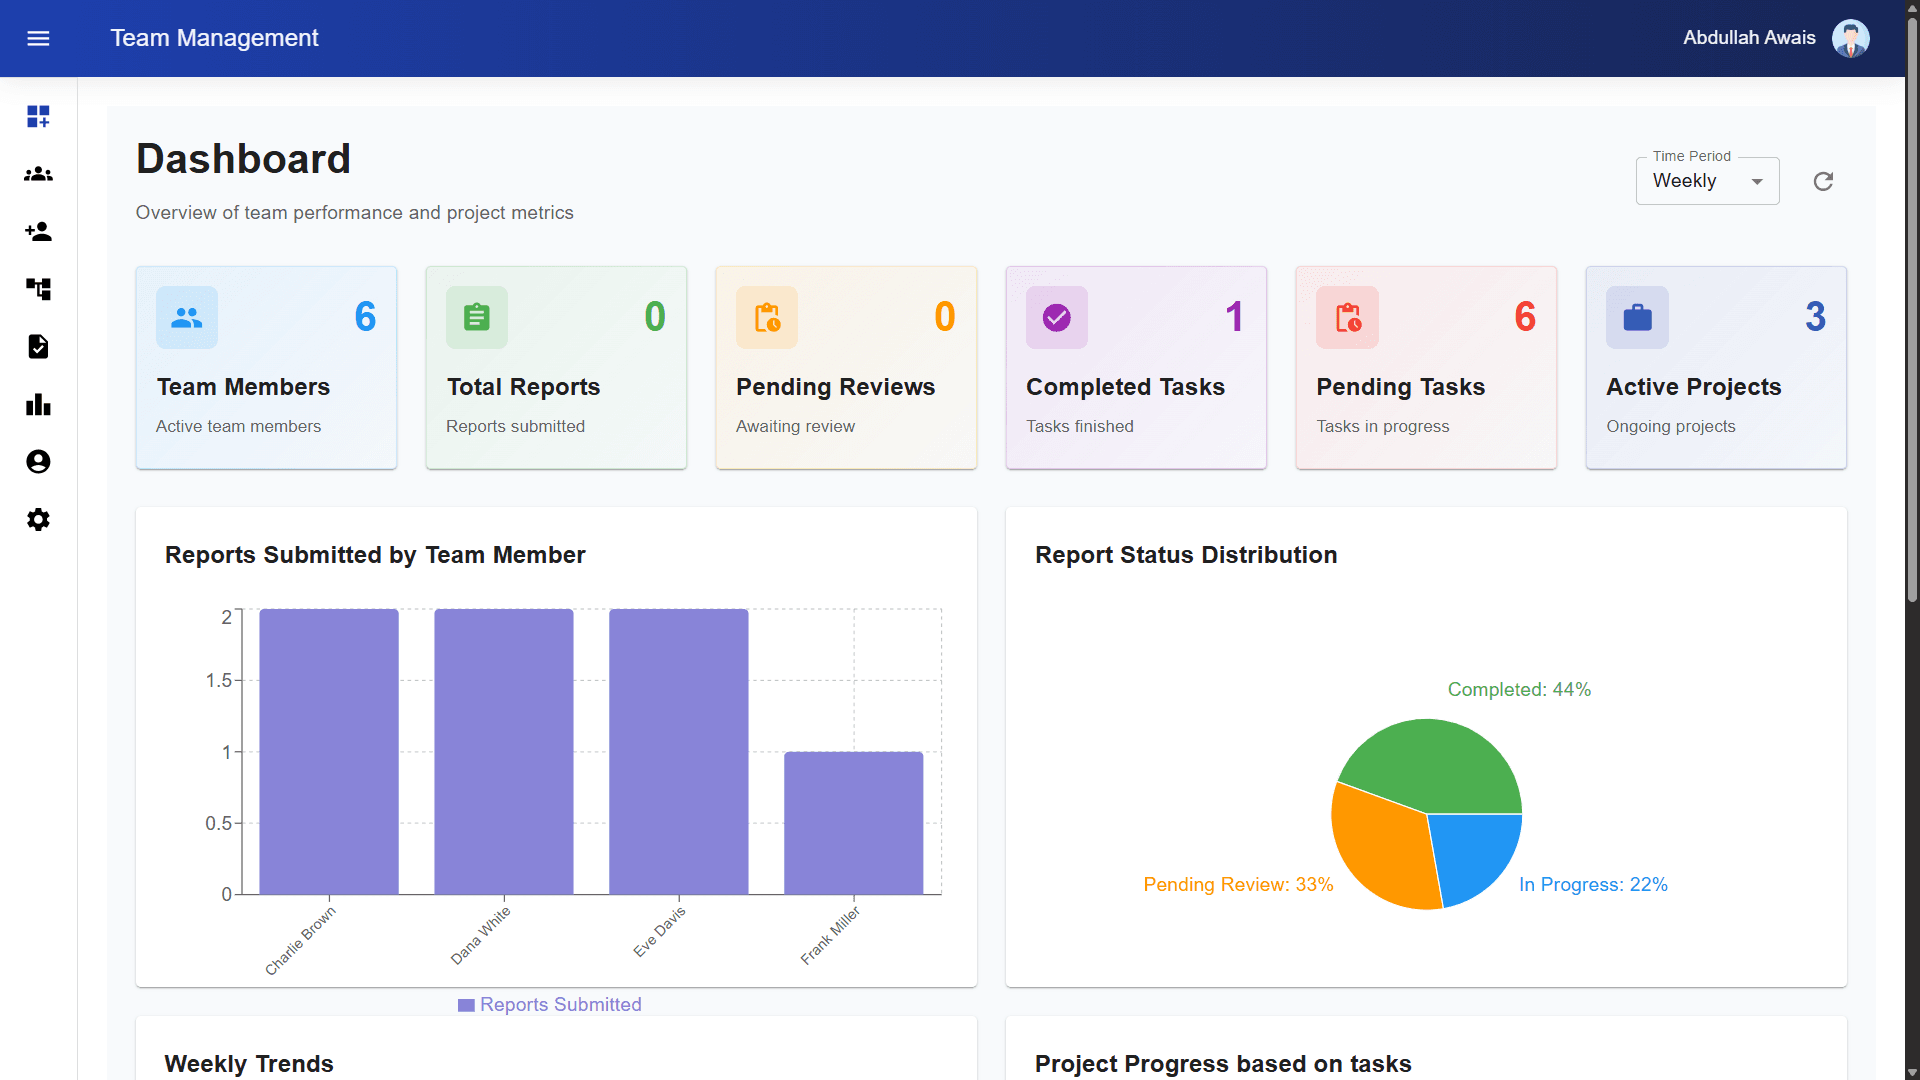
Task: Click the Team Members card people icon
Action: [187, 318]
